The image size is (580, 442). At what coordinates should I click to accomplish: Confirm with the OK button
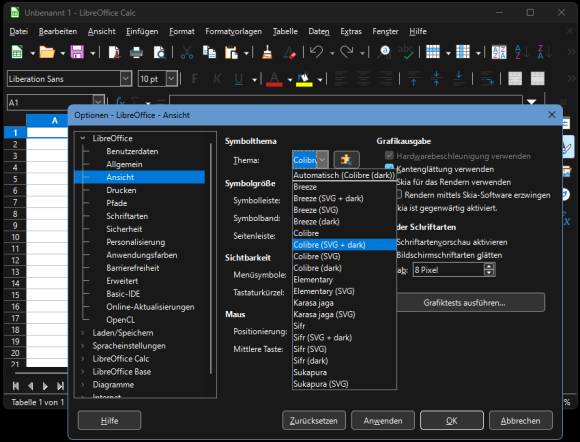452,420
